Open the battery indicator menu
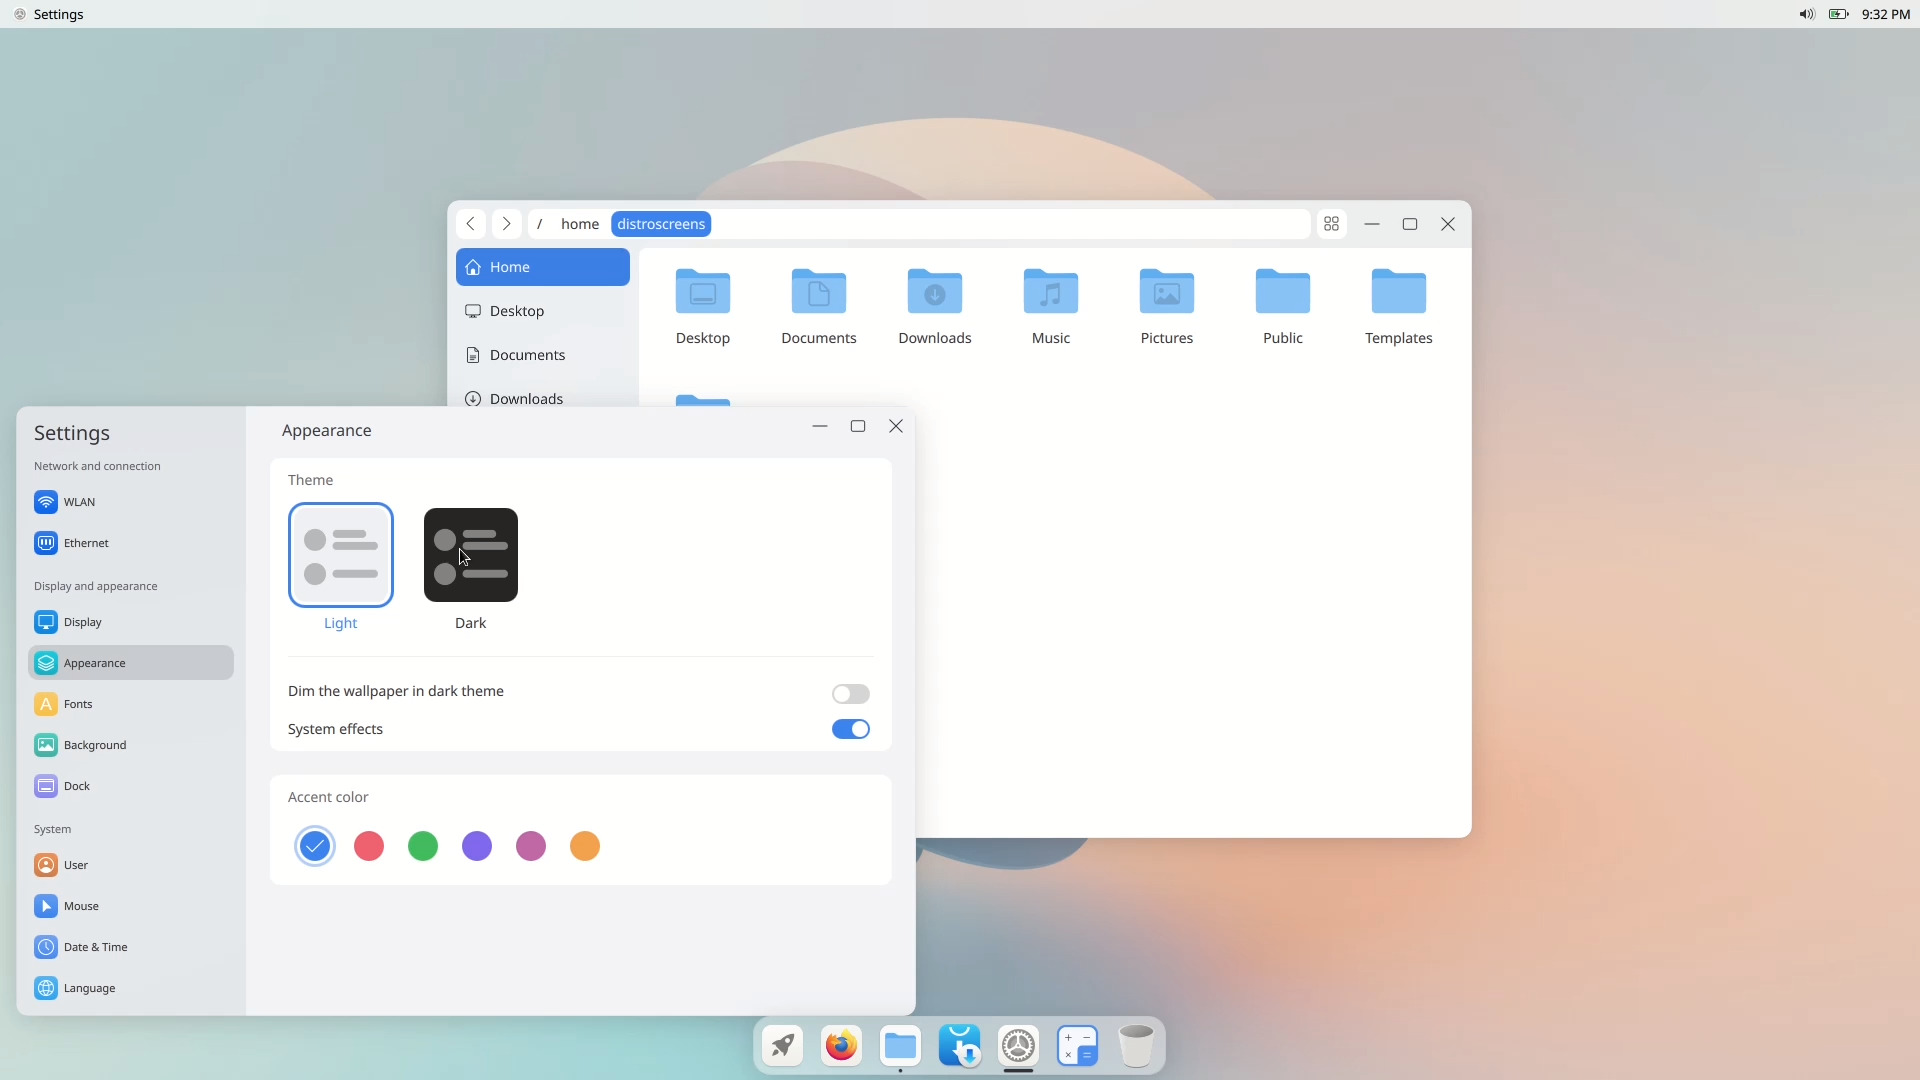This screenshot has width=1920, height=1080. 1840,14
